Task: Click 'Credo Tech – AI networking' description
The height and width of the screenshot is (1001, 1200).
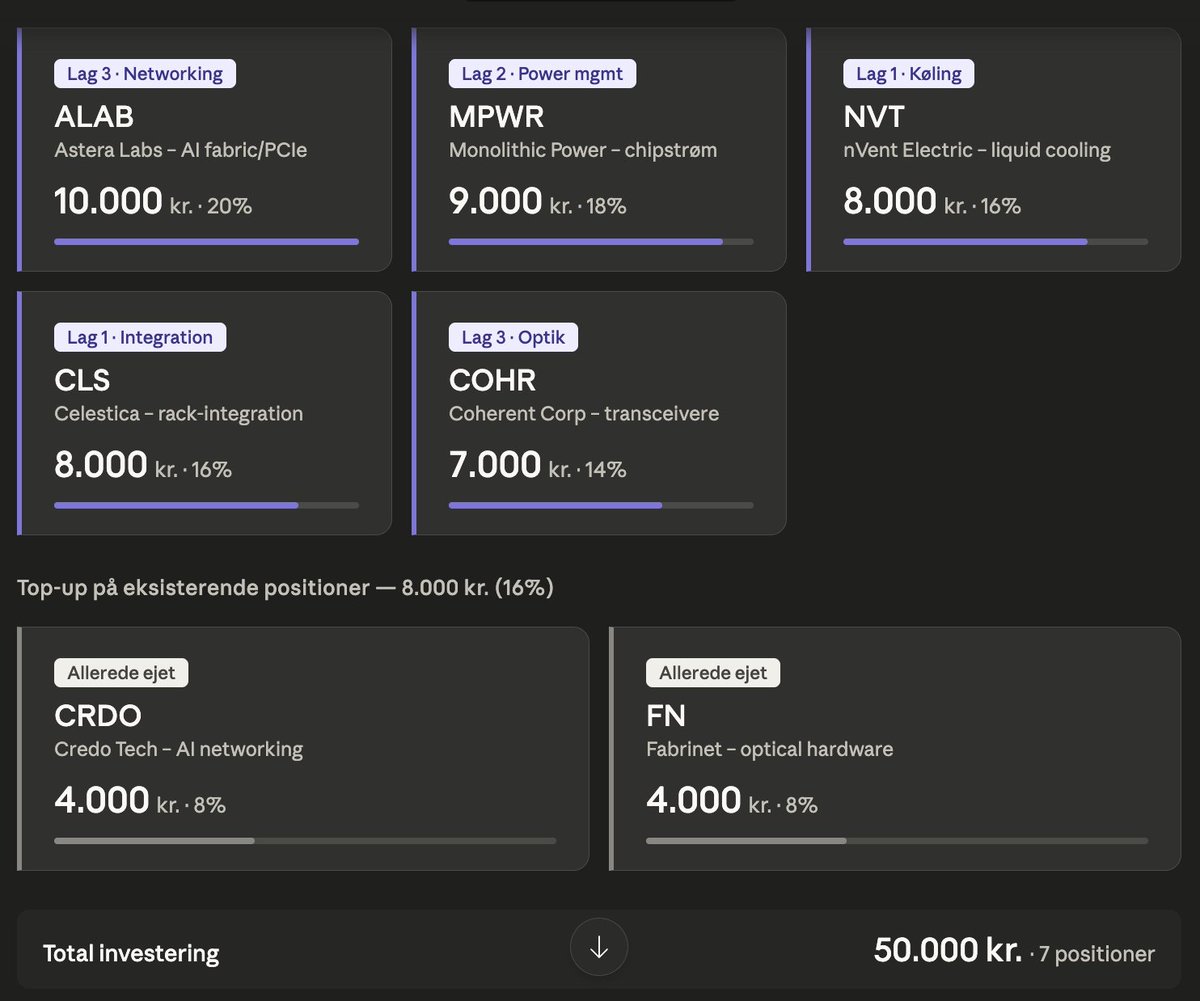Action: 178,749
